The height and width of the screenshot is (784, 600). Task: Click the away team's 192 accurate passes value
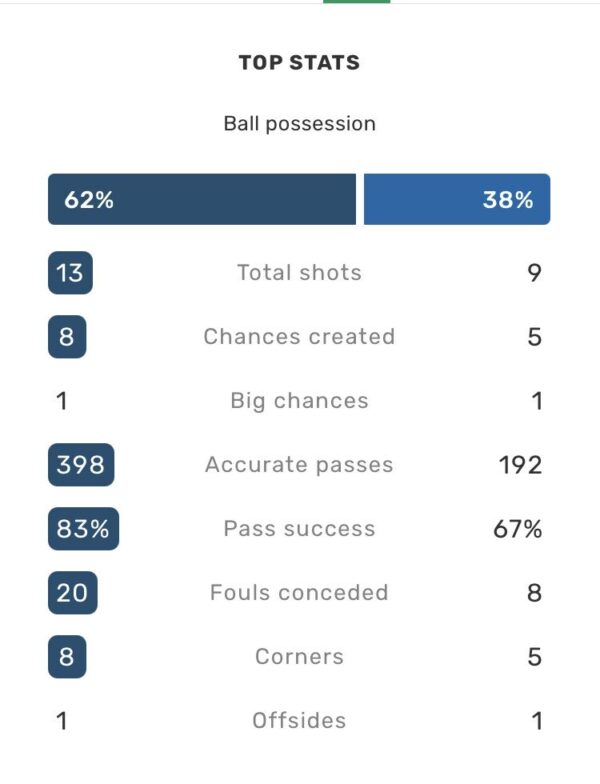coord(520,465)
